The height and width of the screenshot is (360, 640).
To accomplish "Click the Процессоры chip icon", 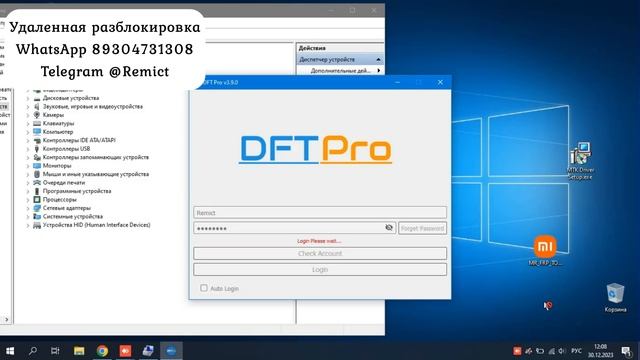I will 37,200.
